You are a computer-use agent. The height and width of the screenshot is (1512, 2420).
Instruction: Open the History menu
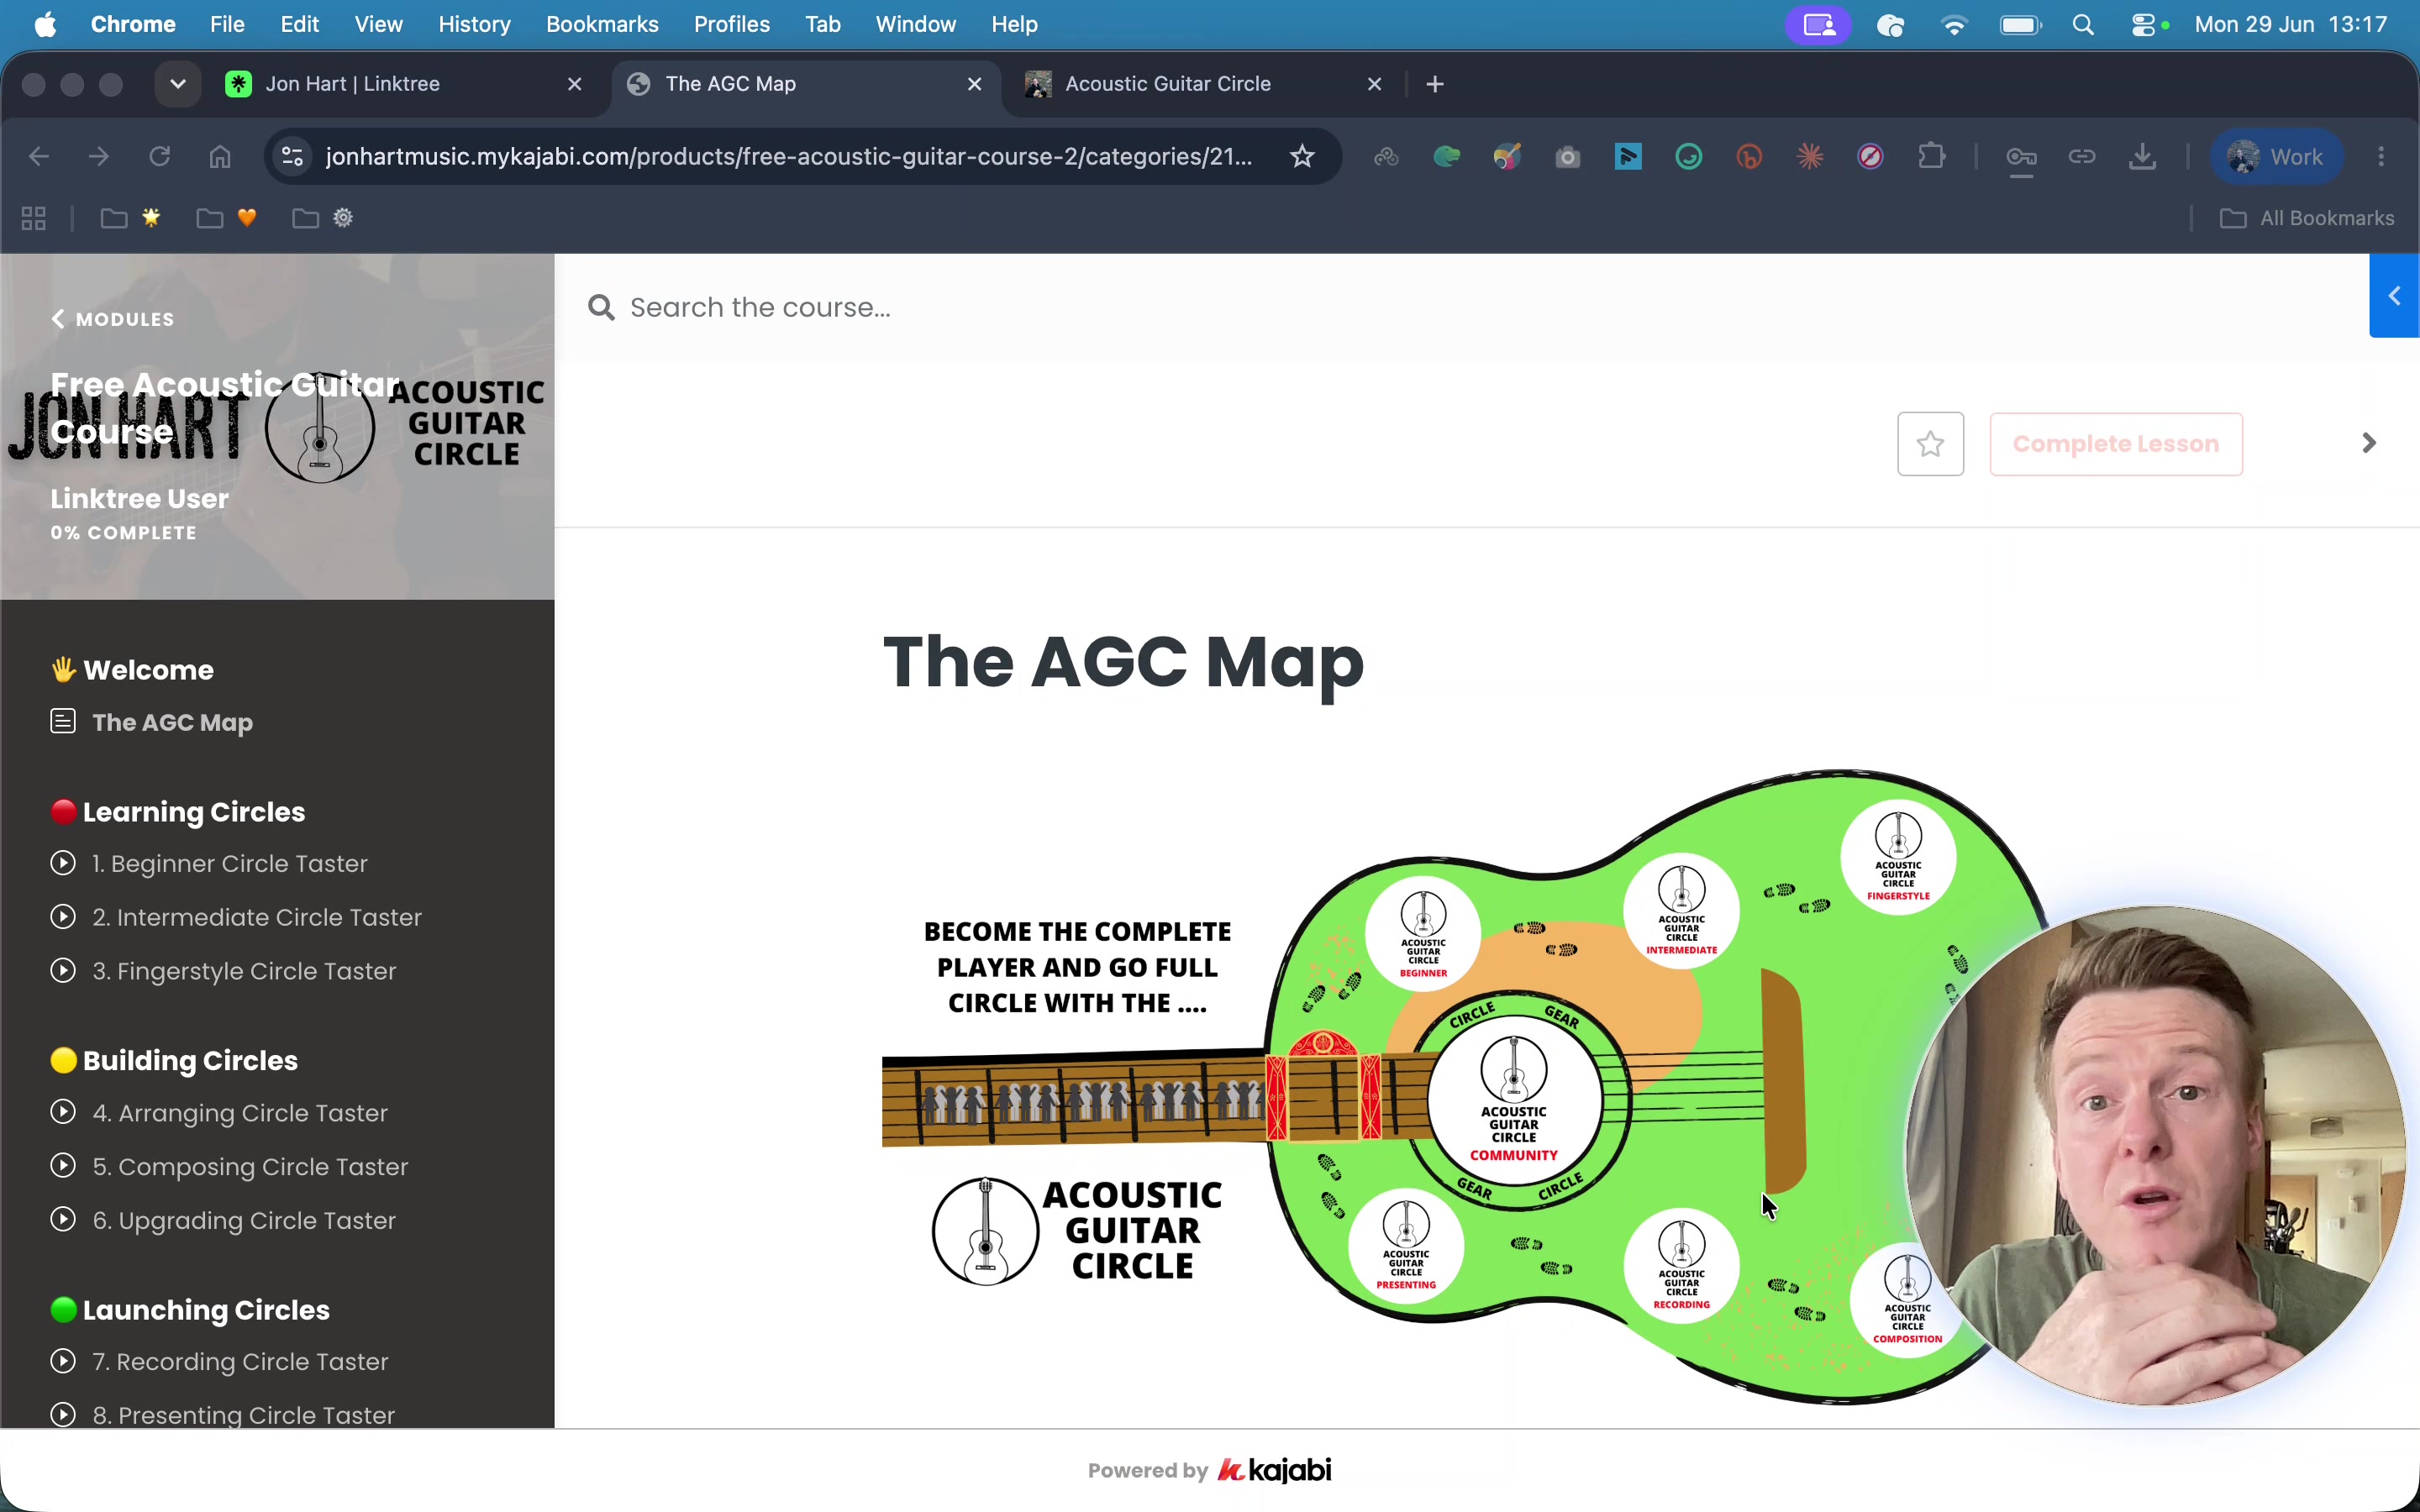tap(474, 24)
